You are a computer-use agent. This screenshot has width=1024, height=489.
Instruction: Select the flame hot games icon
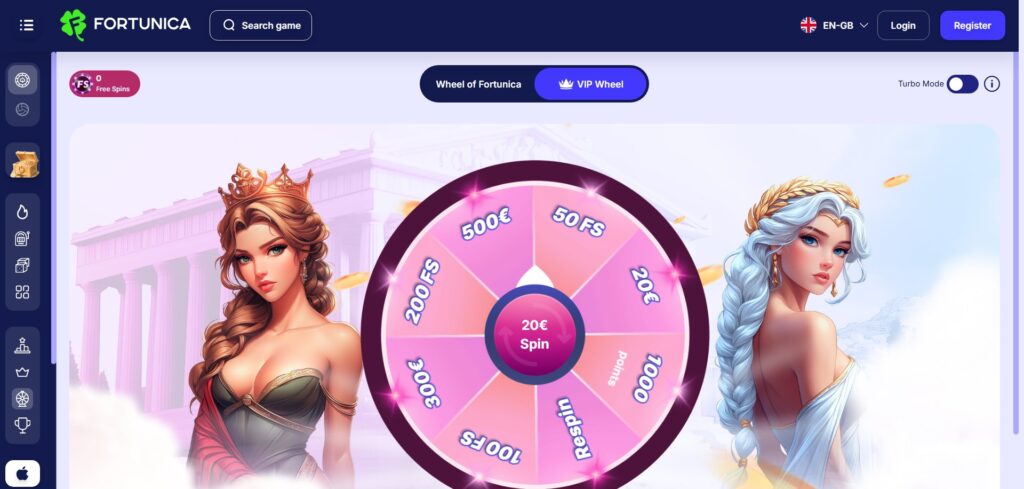22,212
